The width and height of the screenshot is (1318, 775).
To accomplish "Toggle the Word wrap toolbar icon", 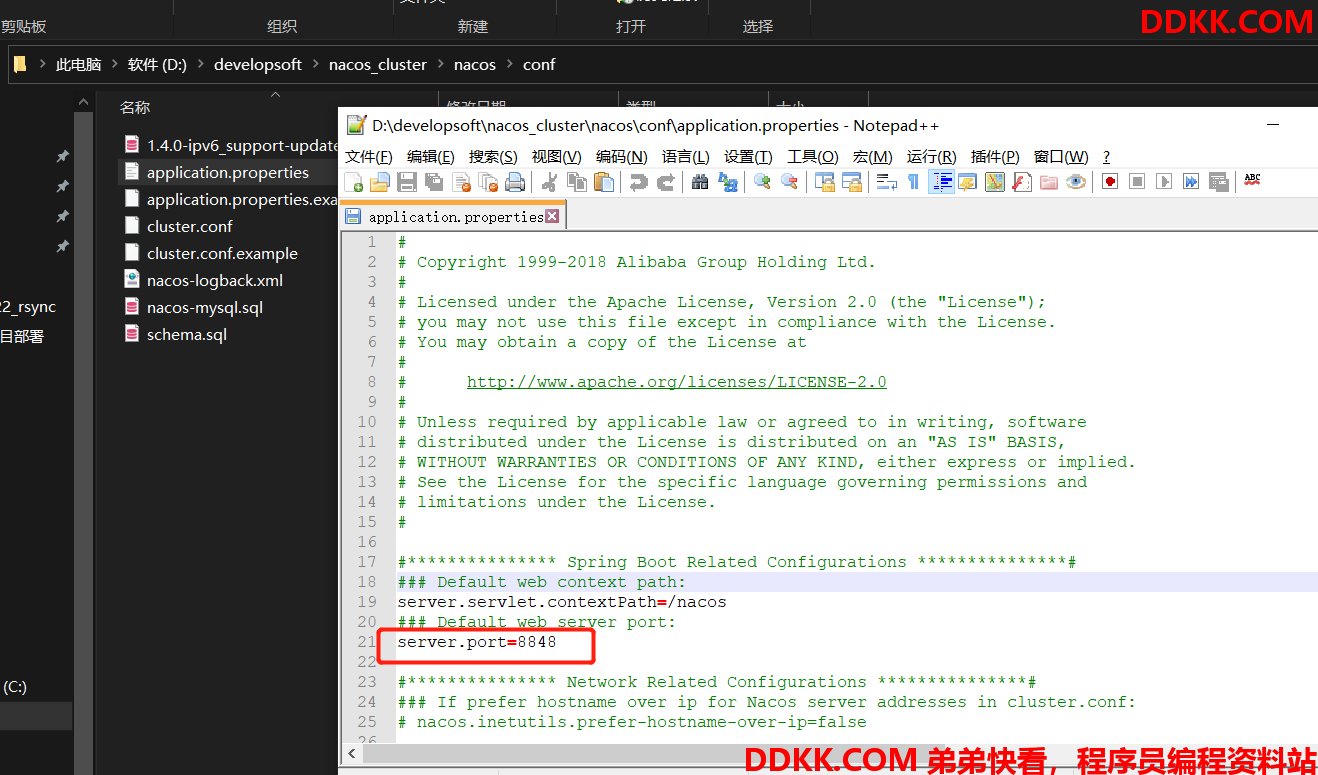I will (x=886, y=182).
